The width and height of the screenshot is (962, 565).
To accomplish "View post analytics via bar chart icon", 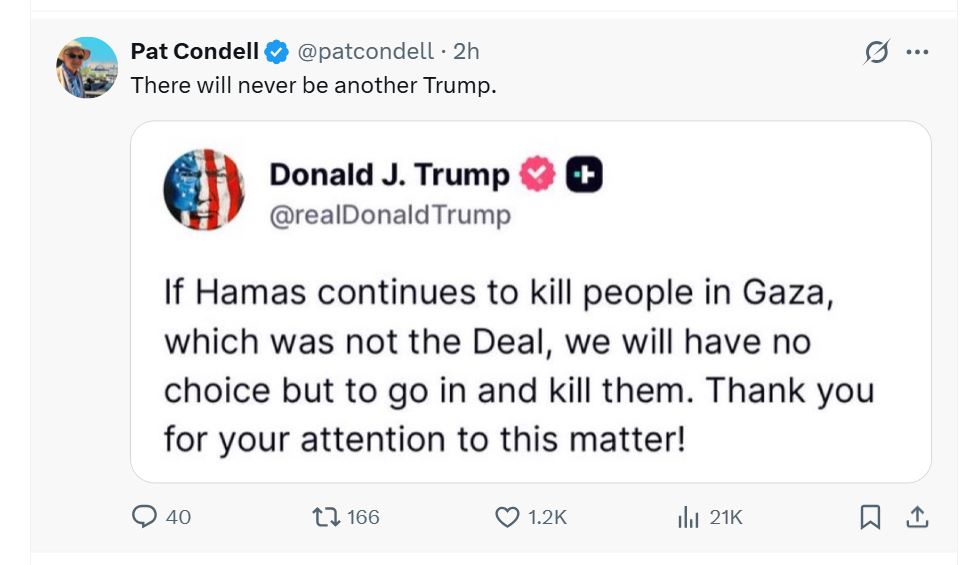I will tap(688, 516).
